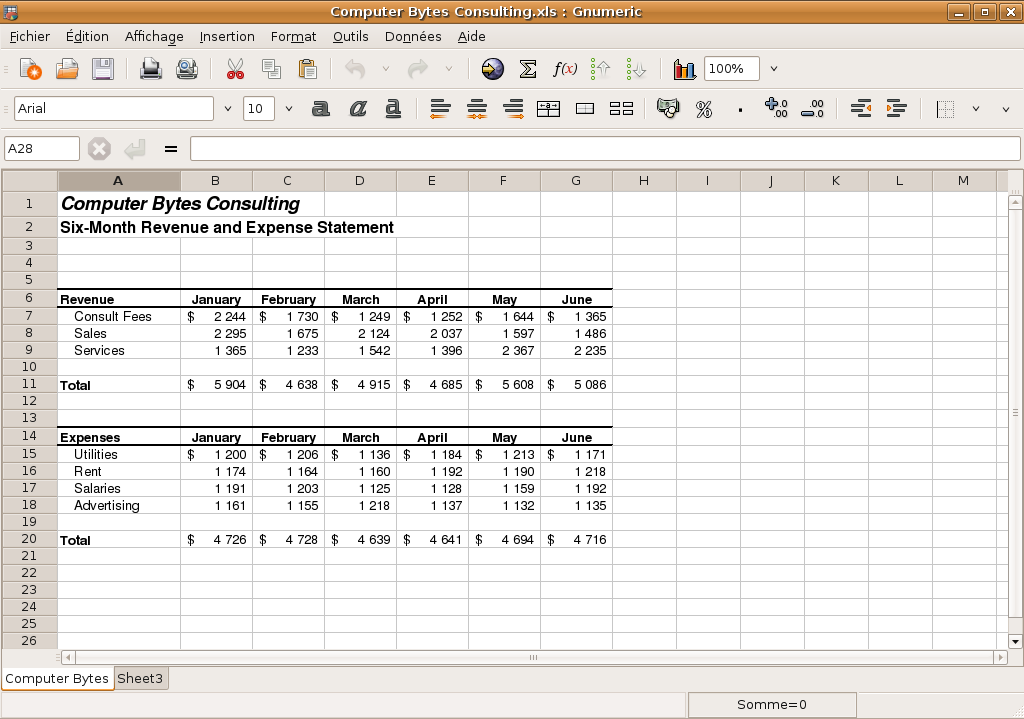
Task: Toggle bold text formatting
Action: (x=320, y=109)
